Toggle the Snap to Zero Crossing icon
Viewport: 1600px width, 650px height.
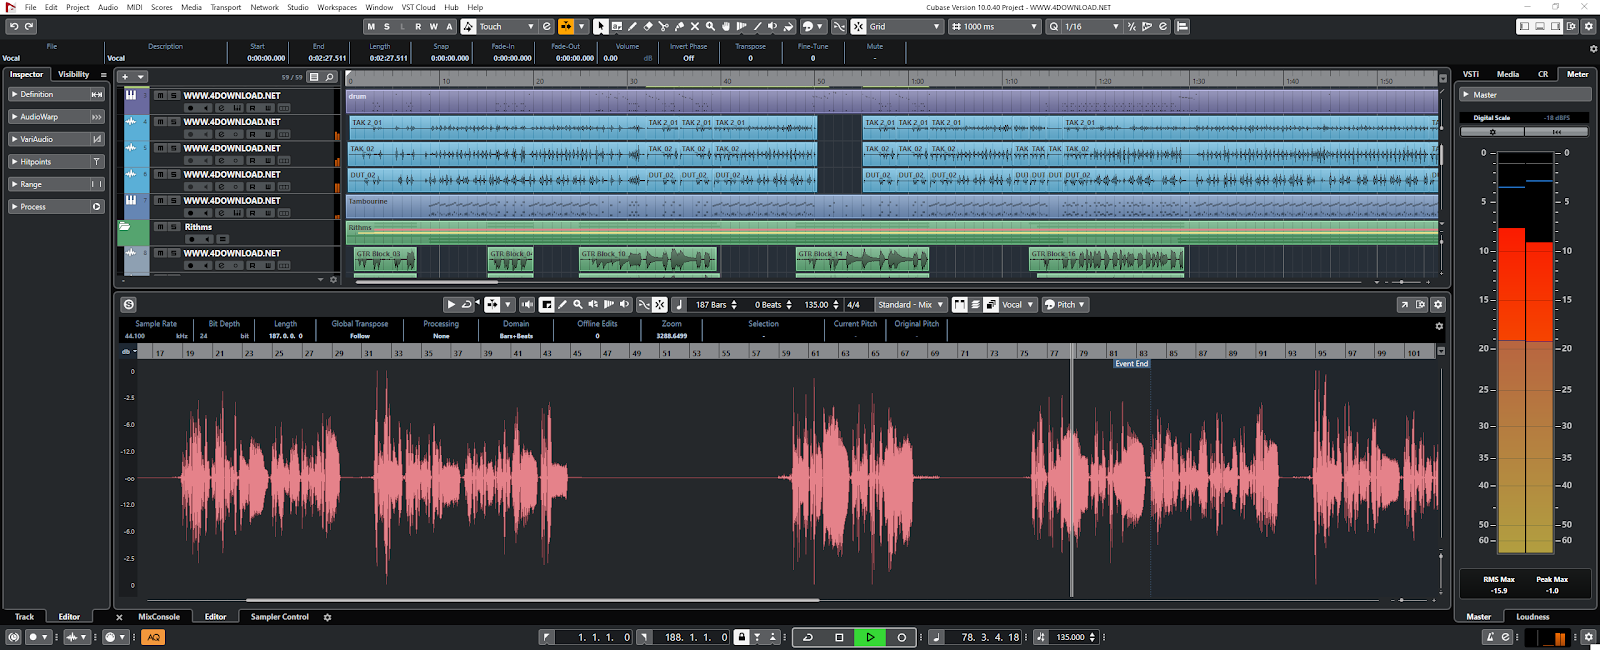pyautogui.click(x=838, y=26)
